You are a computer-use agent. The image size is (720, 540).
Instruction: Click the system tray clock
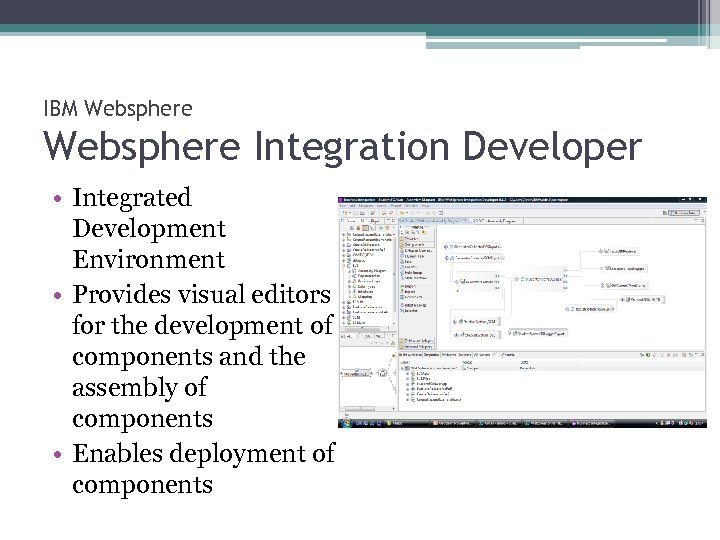click(700, 423)
